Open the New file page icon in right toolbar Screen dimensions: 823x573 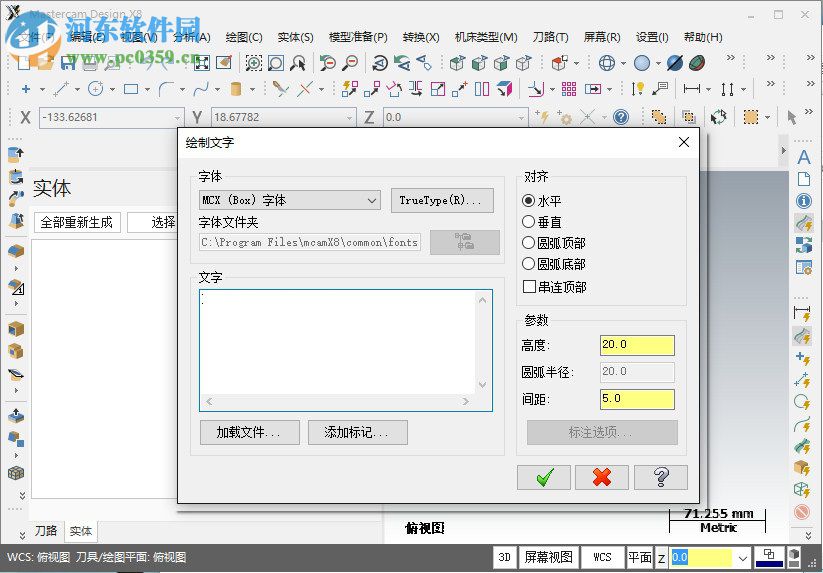804,179
